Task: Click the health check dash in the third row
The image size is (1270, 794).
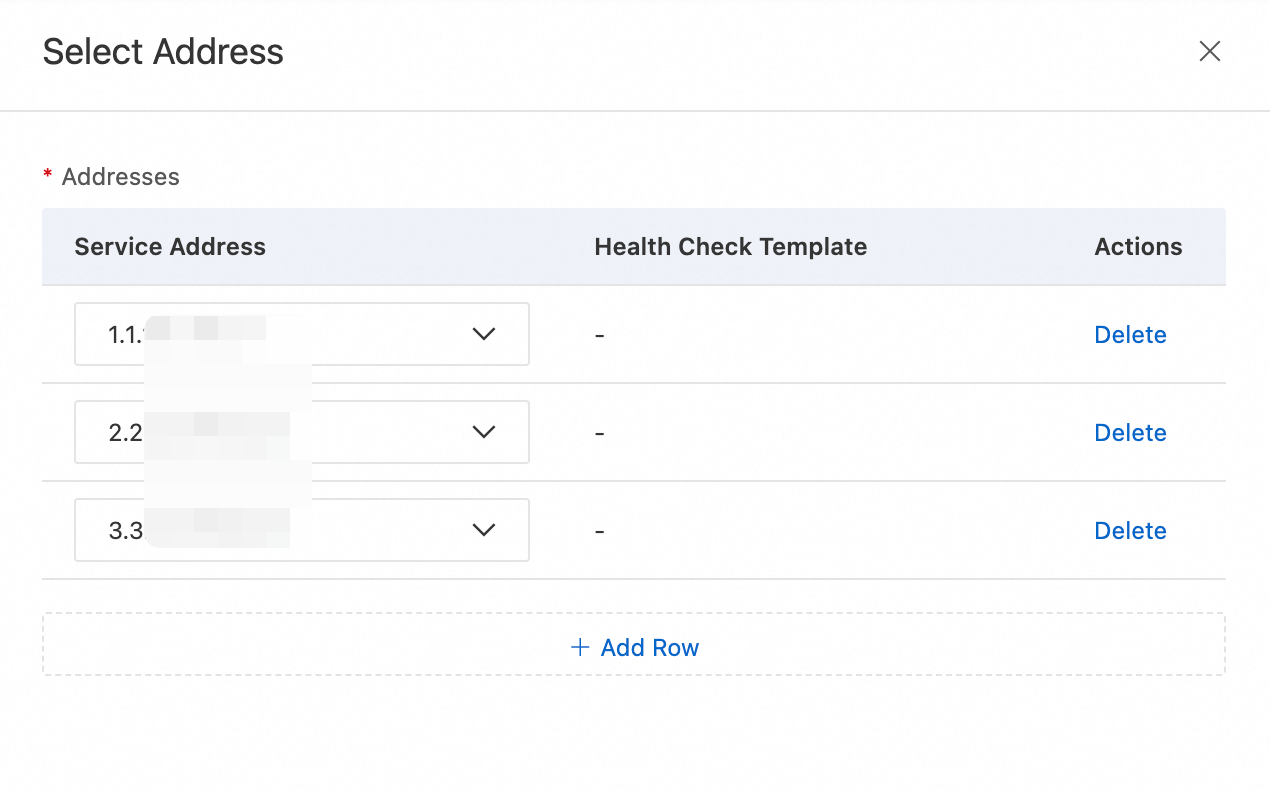Action: (x=599, y=531)
